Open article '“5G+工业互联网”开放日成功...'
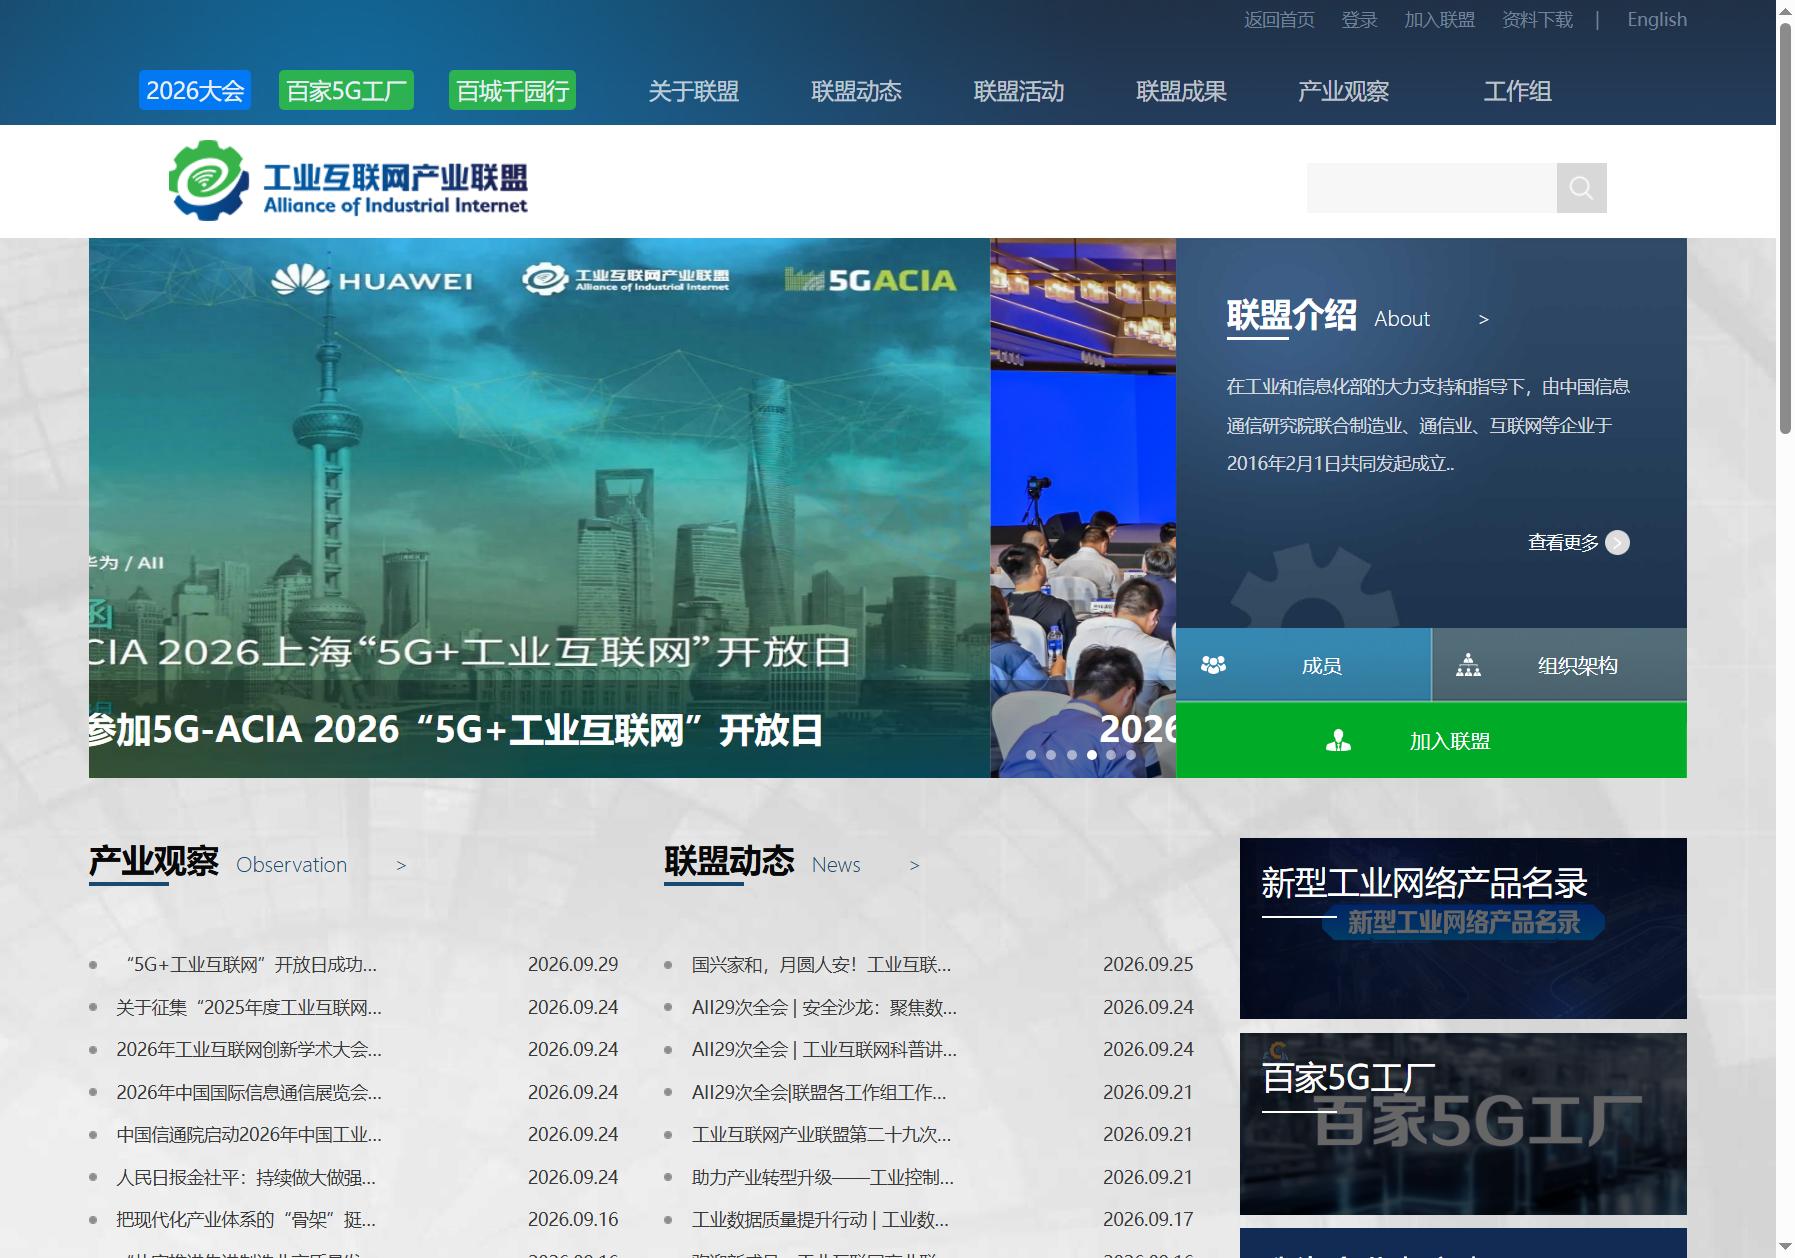 pyautogui.click(x=246, y=965)
